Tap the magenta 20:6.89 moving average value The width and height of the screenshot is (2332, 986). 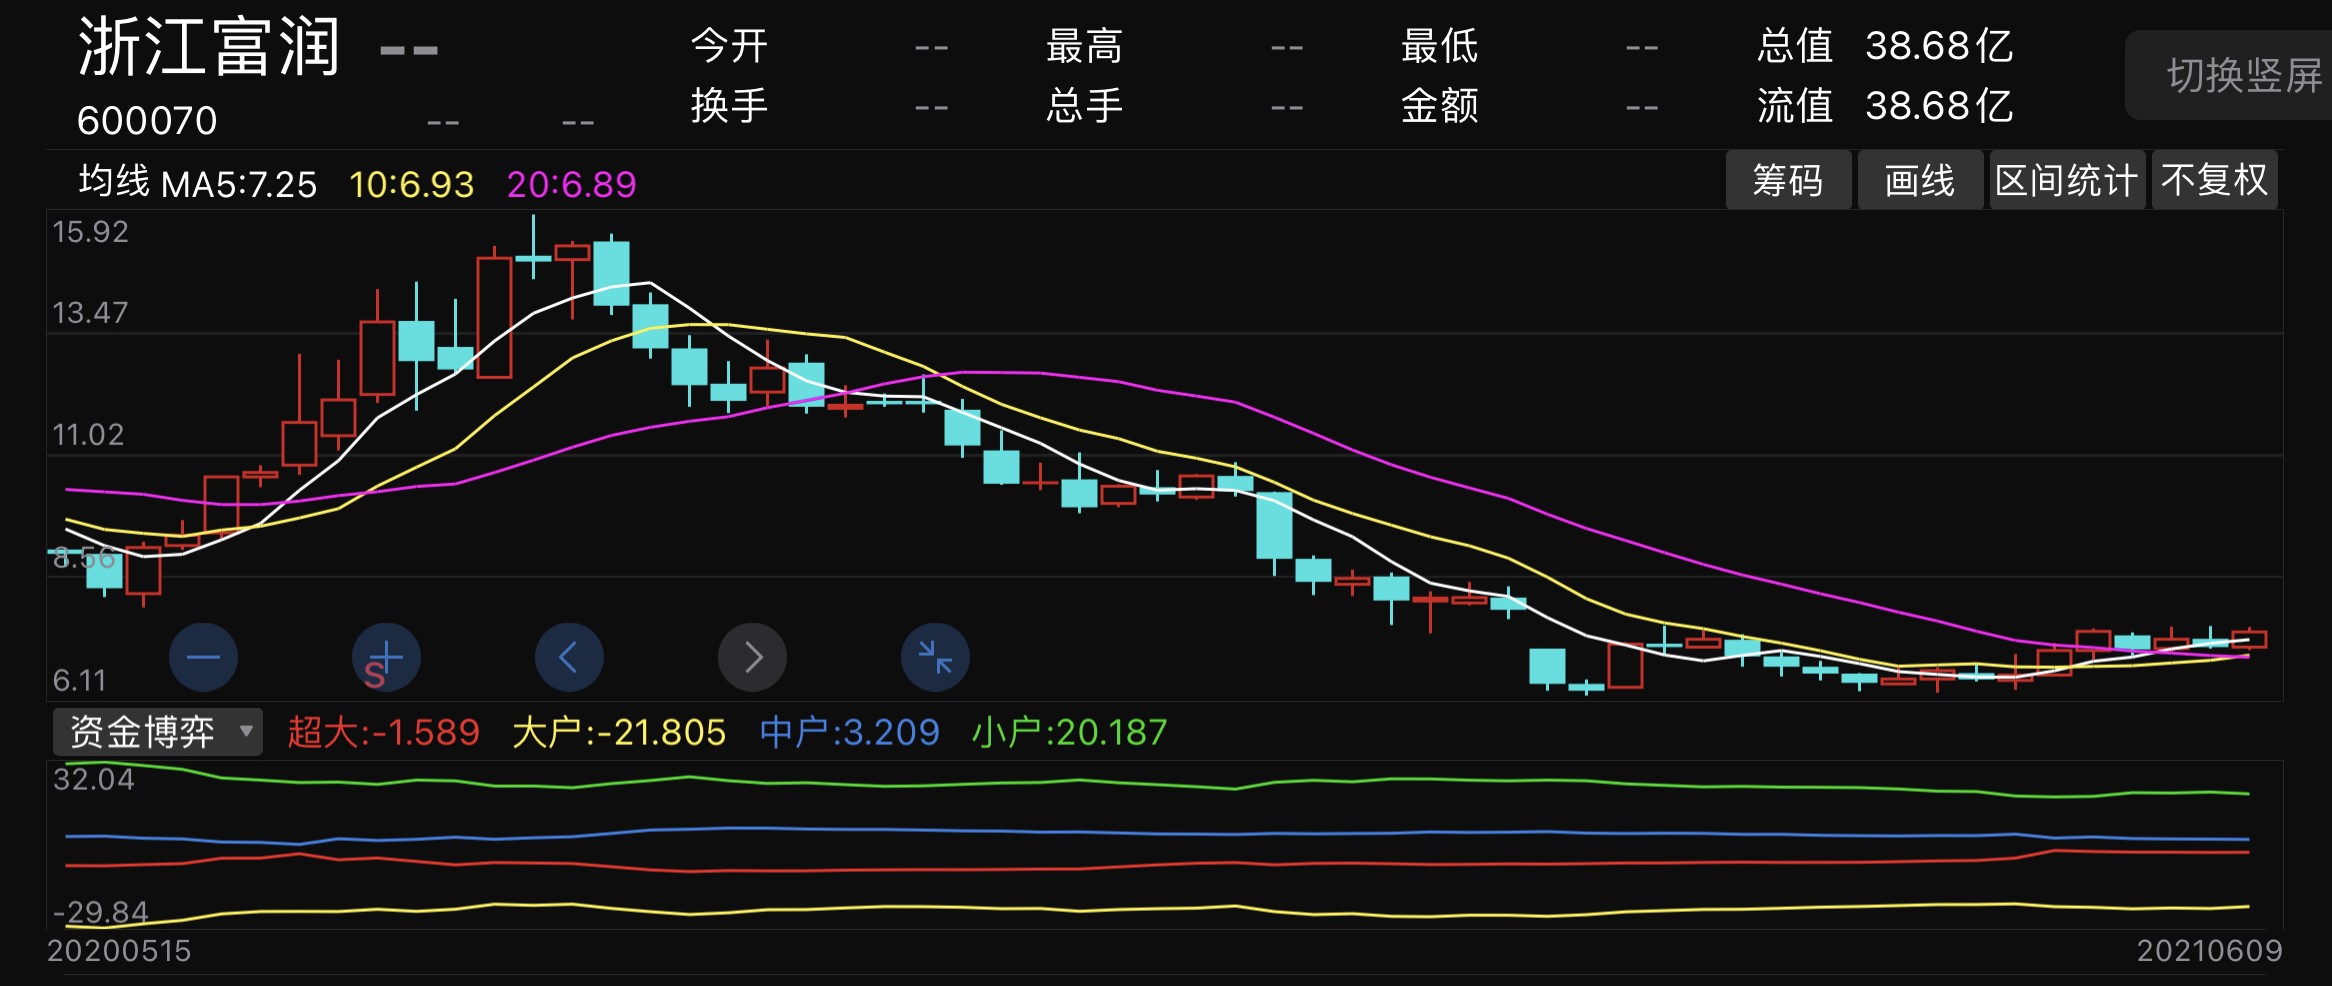coord(571,184)
